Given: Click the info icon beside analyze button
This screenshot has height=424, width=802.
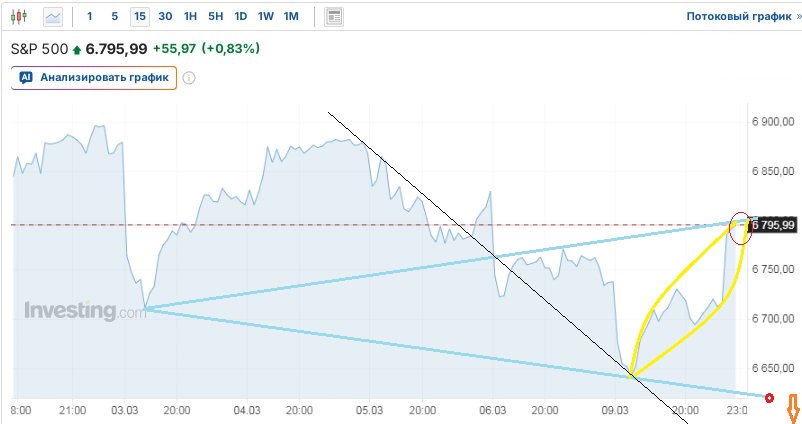Looking at the screenshot, I should pos(189,78).
